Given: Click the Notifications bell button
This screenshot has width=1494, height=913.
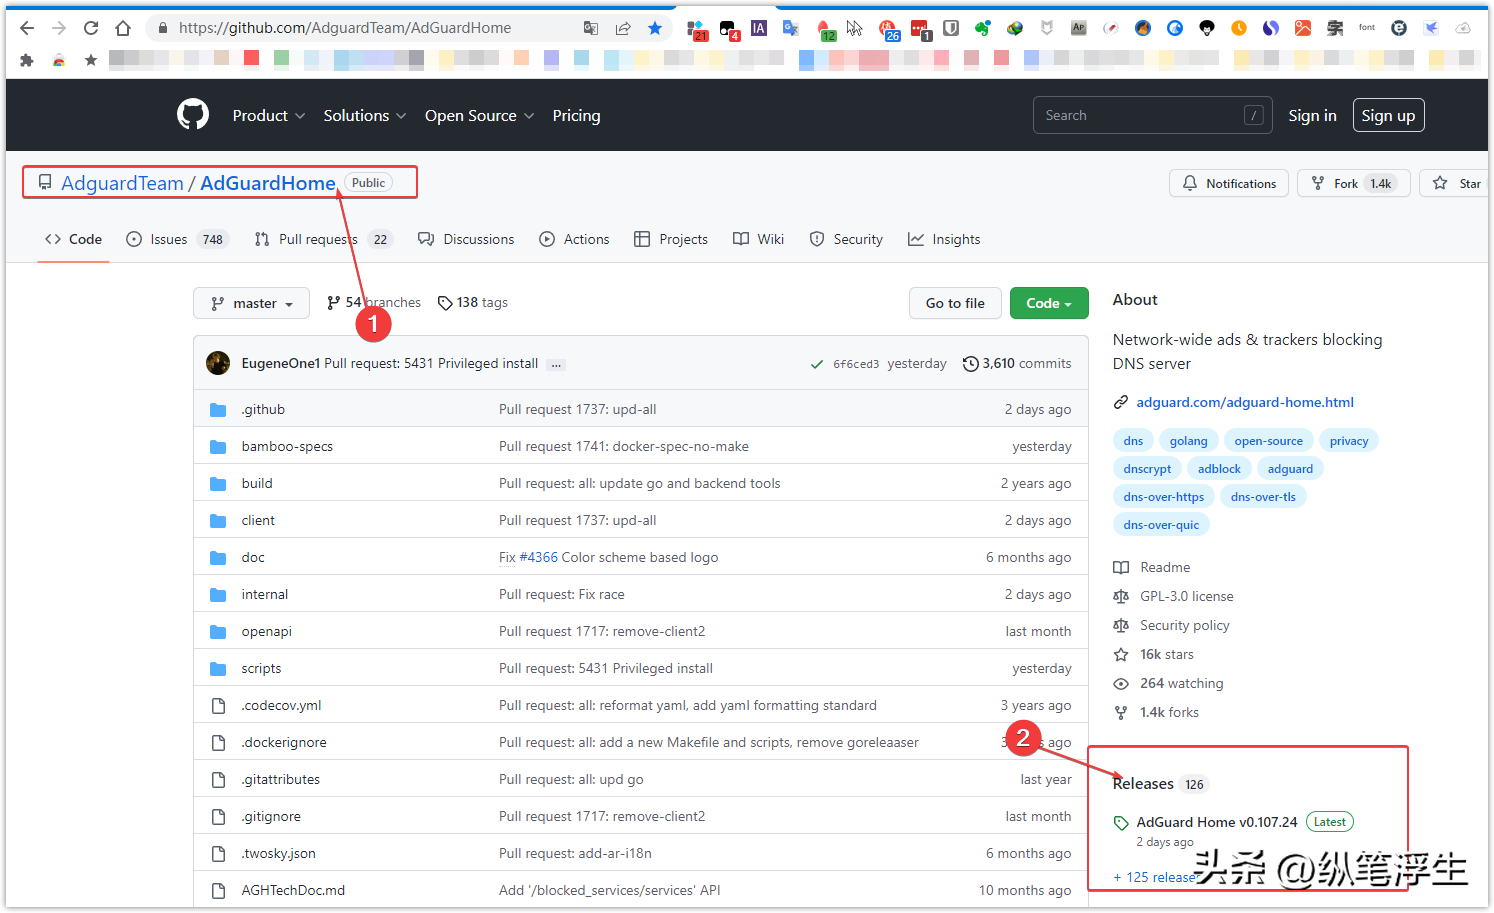Looking at the screenshot, I should point(1229,183).
